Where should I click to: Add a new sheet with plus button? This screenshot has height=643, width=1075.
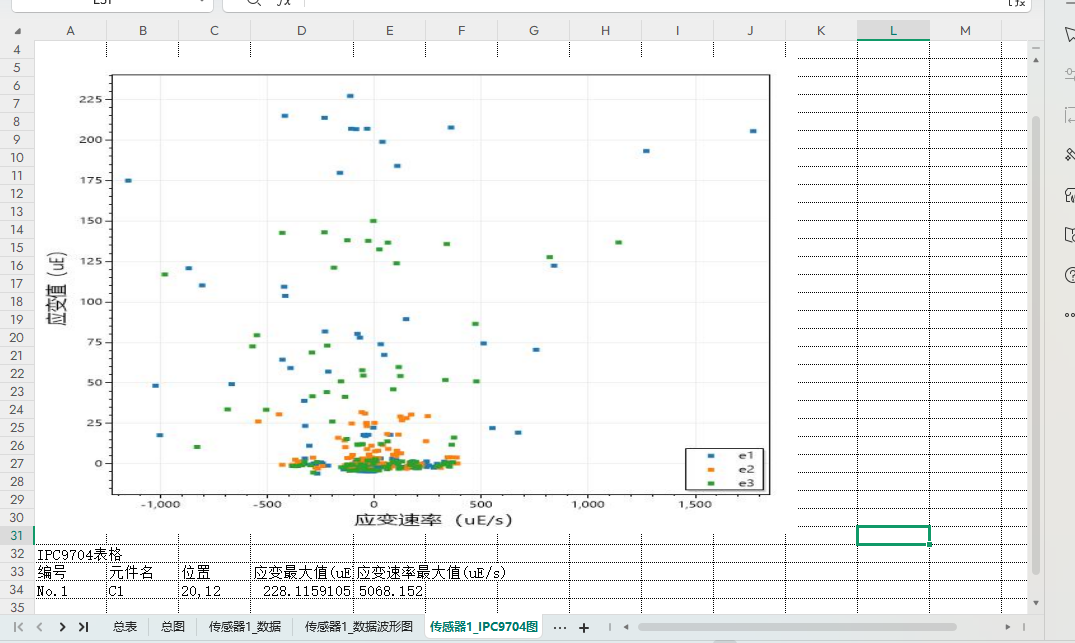584,627
